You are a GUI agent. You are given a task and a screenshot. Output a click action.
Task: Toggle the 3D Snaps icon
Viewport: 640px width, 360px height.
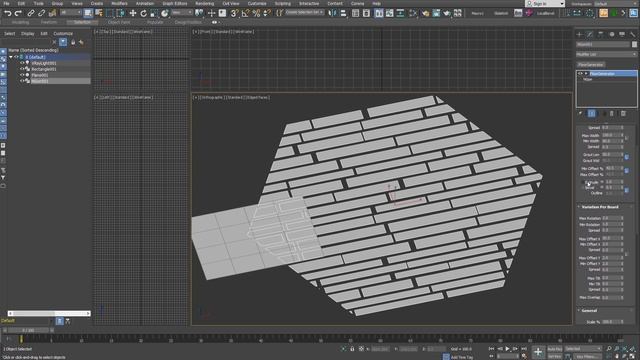tap(234, 13)
